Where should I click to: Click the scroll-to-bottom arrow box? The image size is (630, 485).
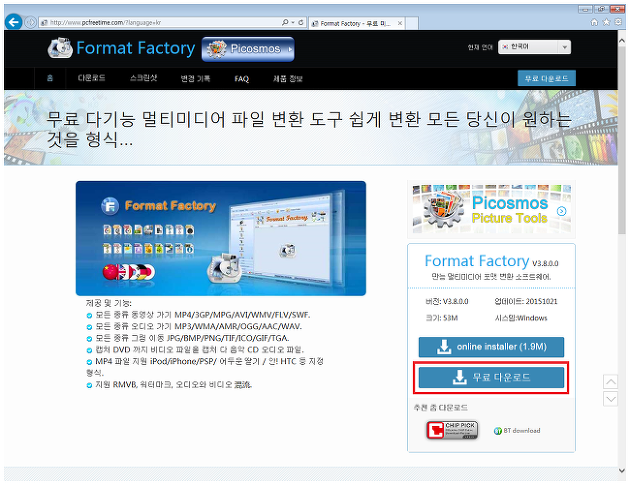click(x=610, y=399)
